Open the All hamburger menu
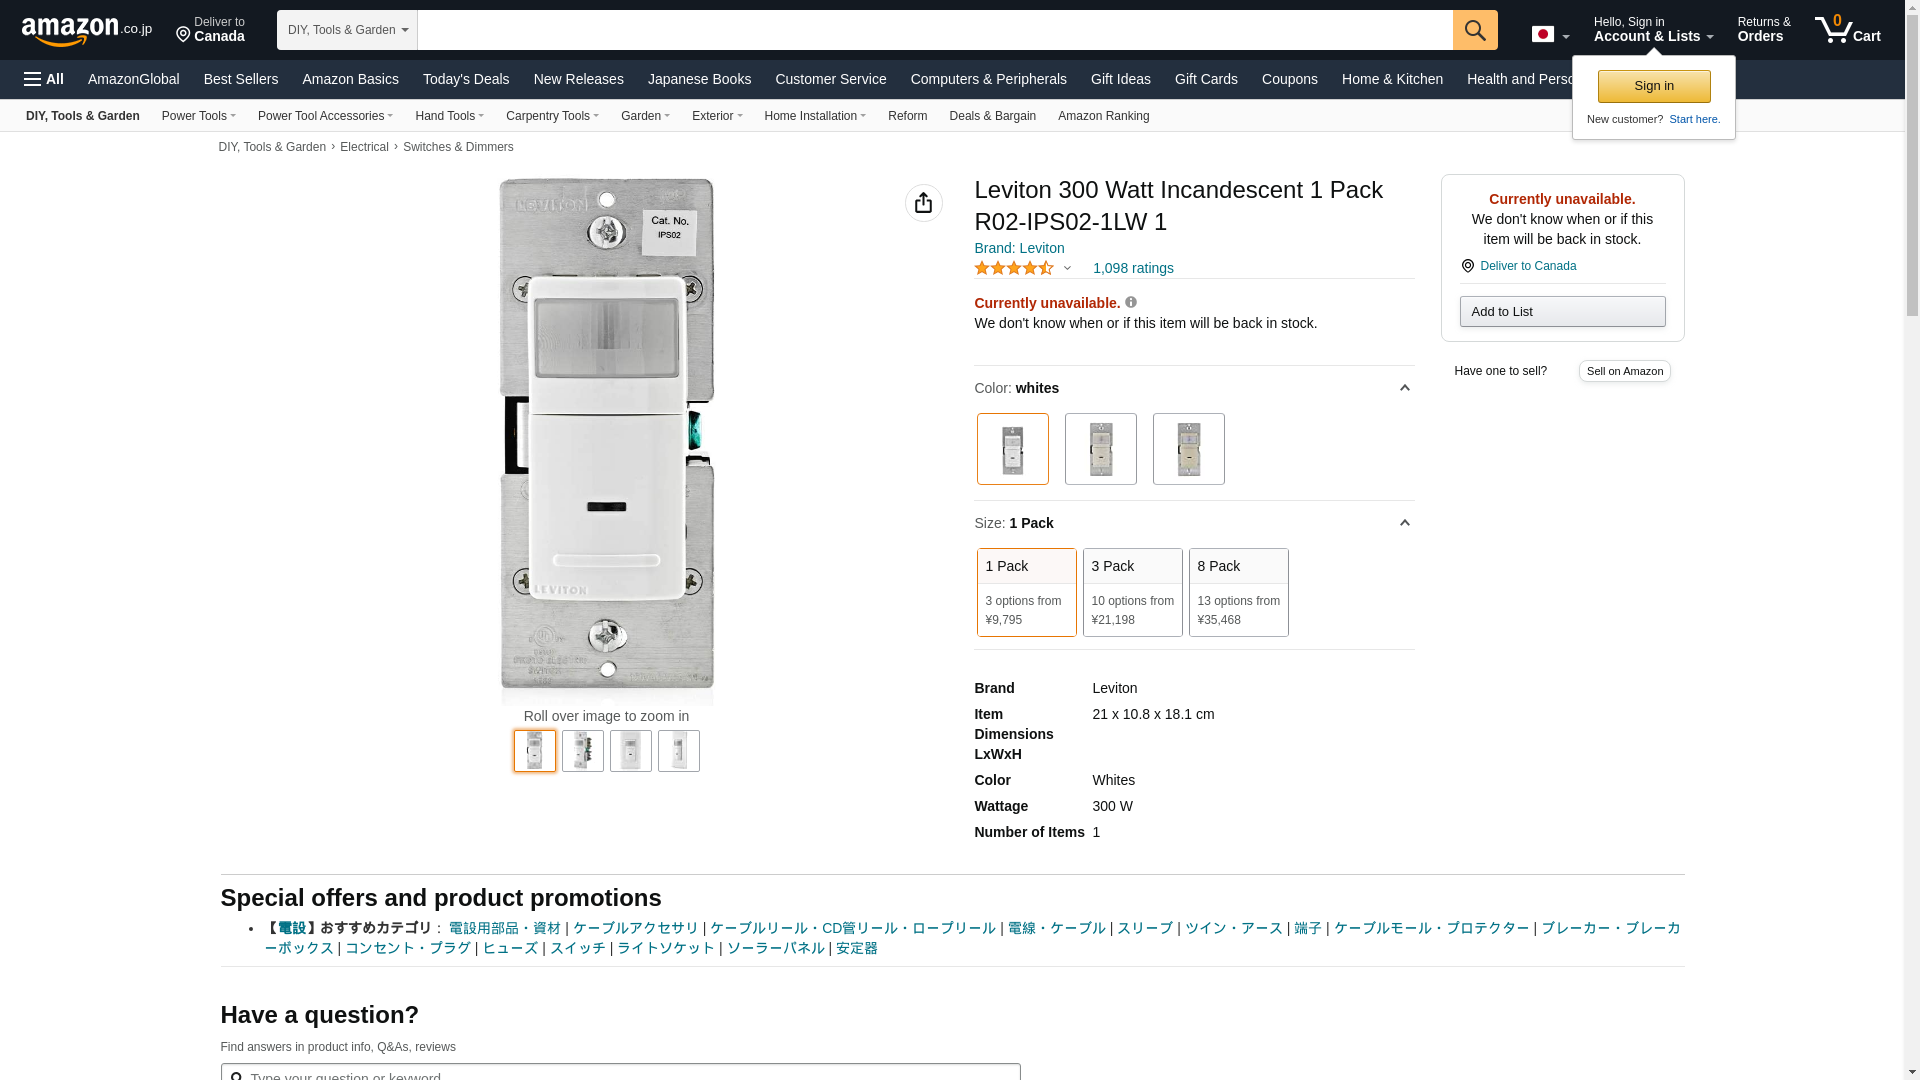The image size is (1920, 1080). (44, 79)
